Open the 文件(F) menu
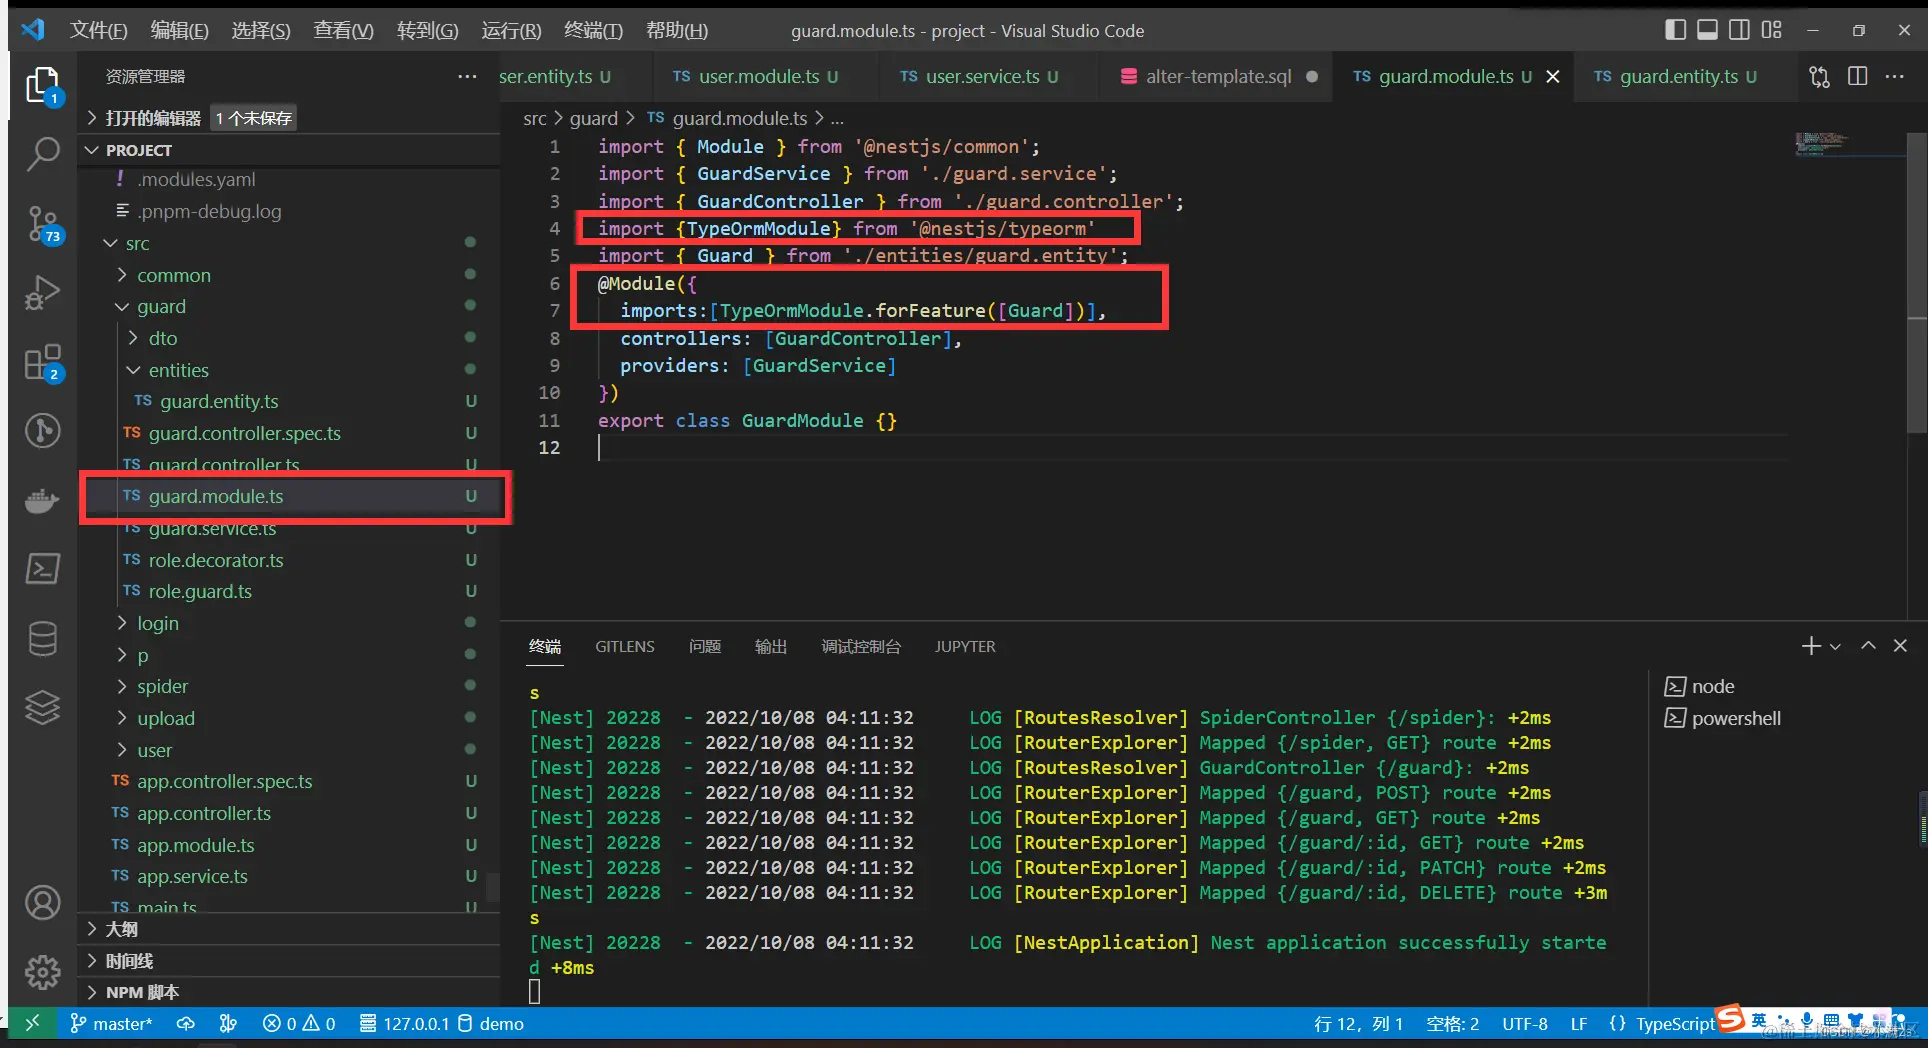Viewport: 1928px width, 1048px height. tap(98, 30)
